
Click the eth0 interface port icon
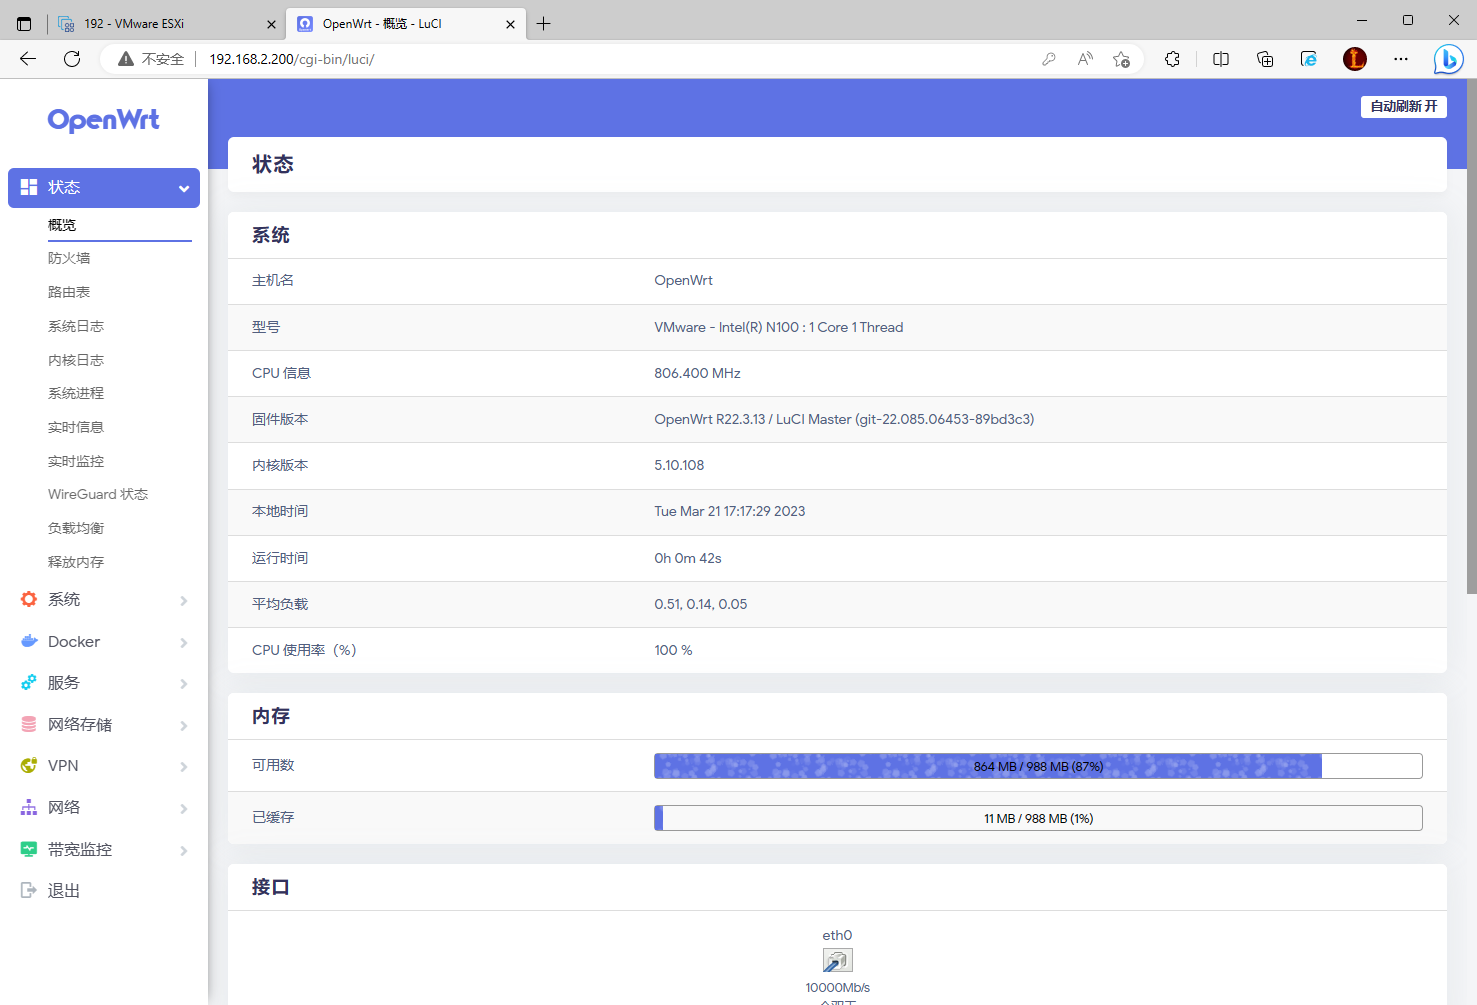838,961
